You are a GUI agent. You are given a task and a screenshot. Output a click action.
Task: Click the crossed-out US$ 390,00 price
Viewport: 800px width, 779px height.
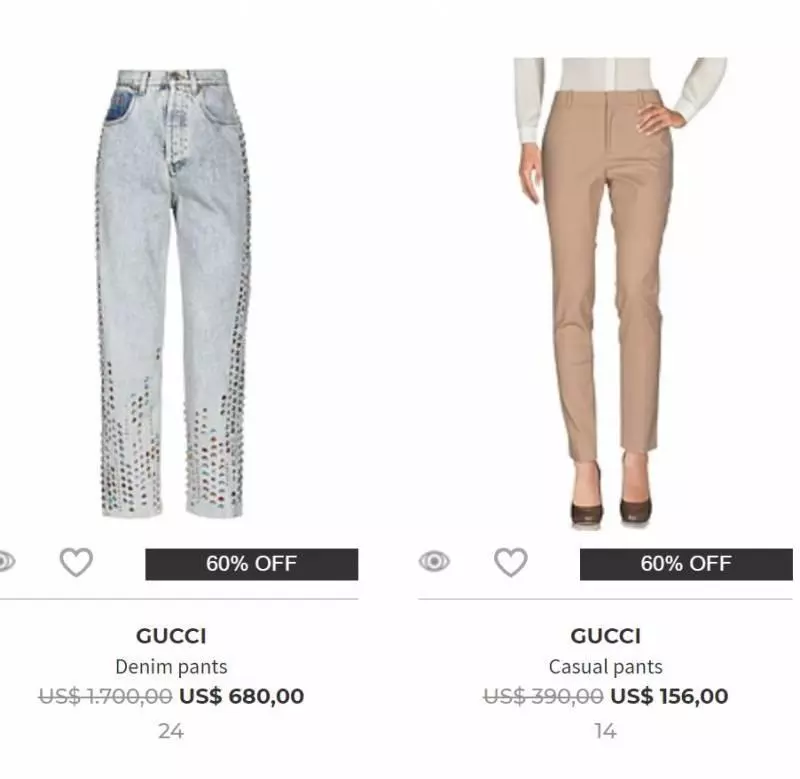(543, 696)
